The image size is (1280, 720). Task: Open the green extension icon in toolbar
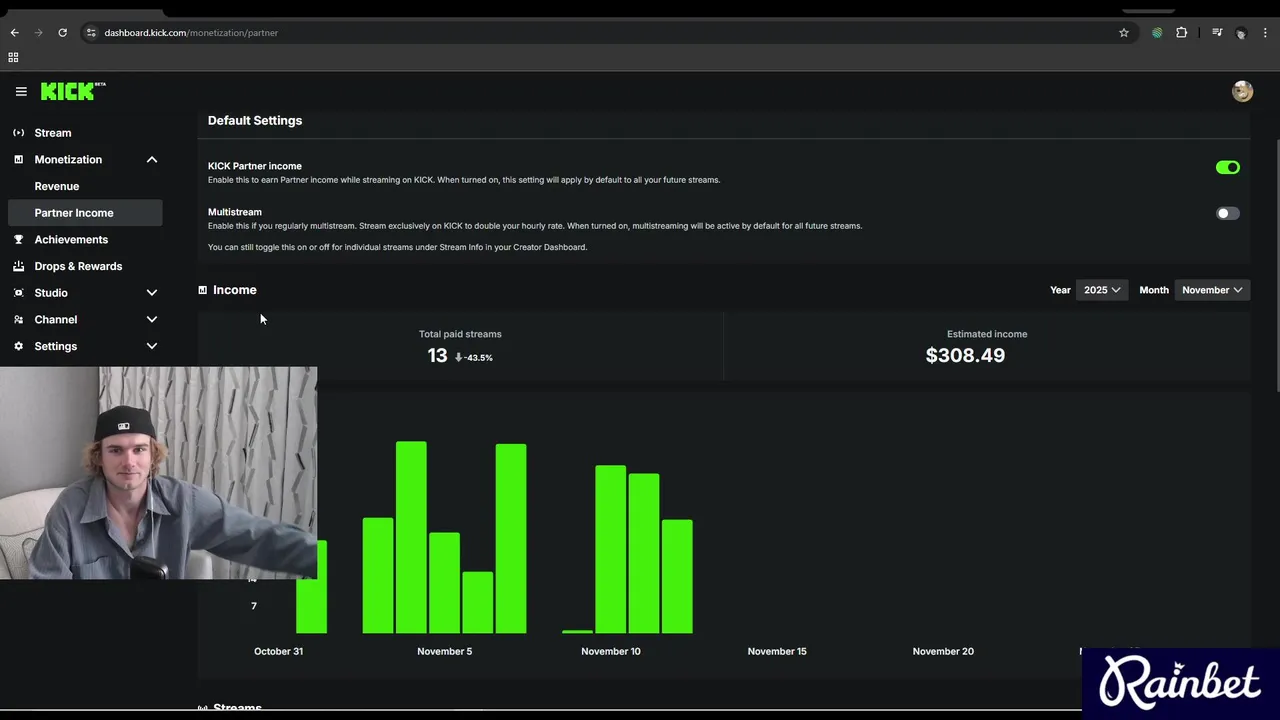tap(1157, 33)
